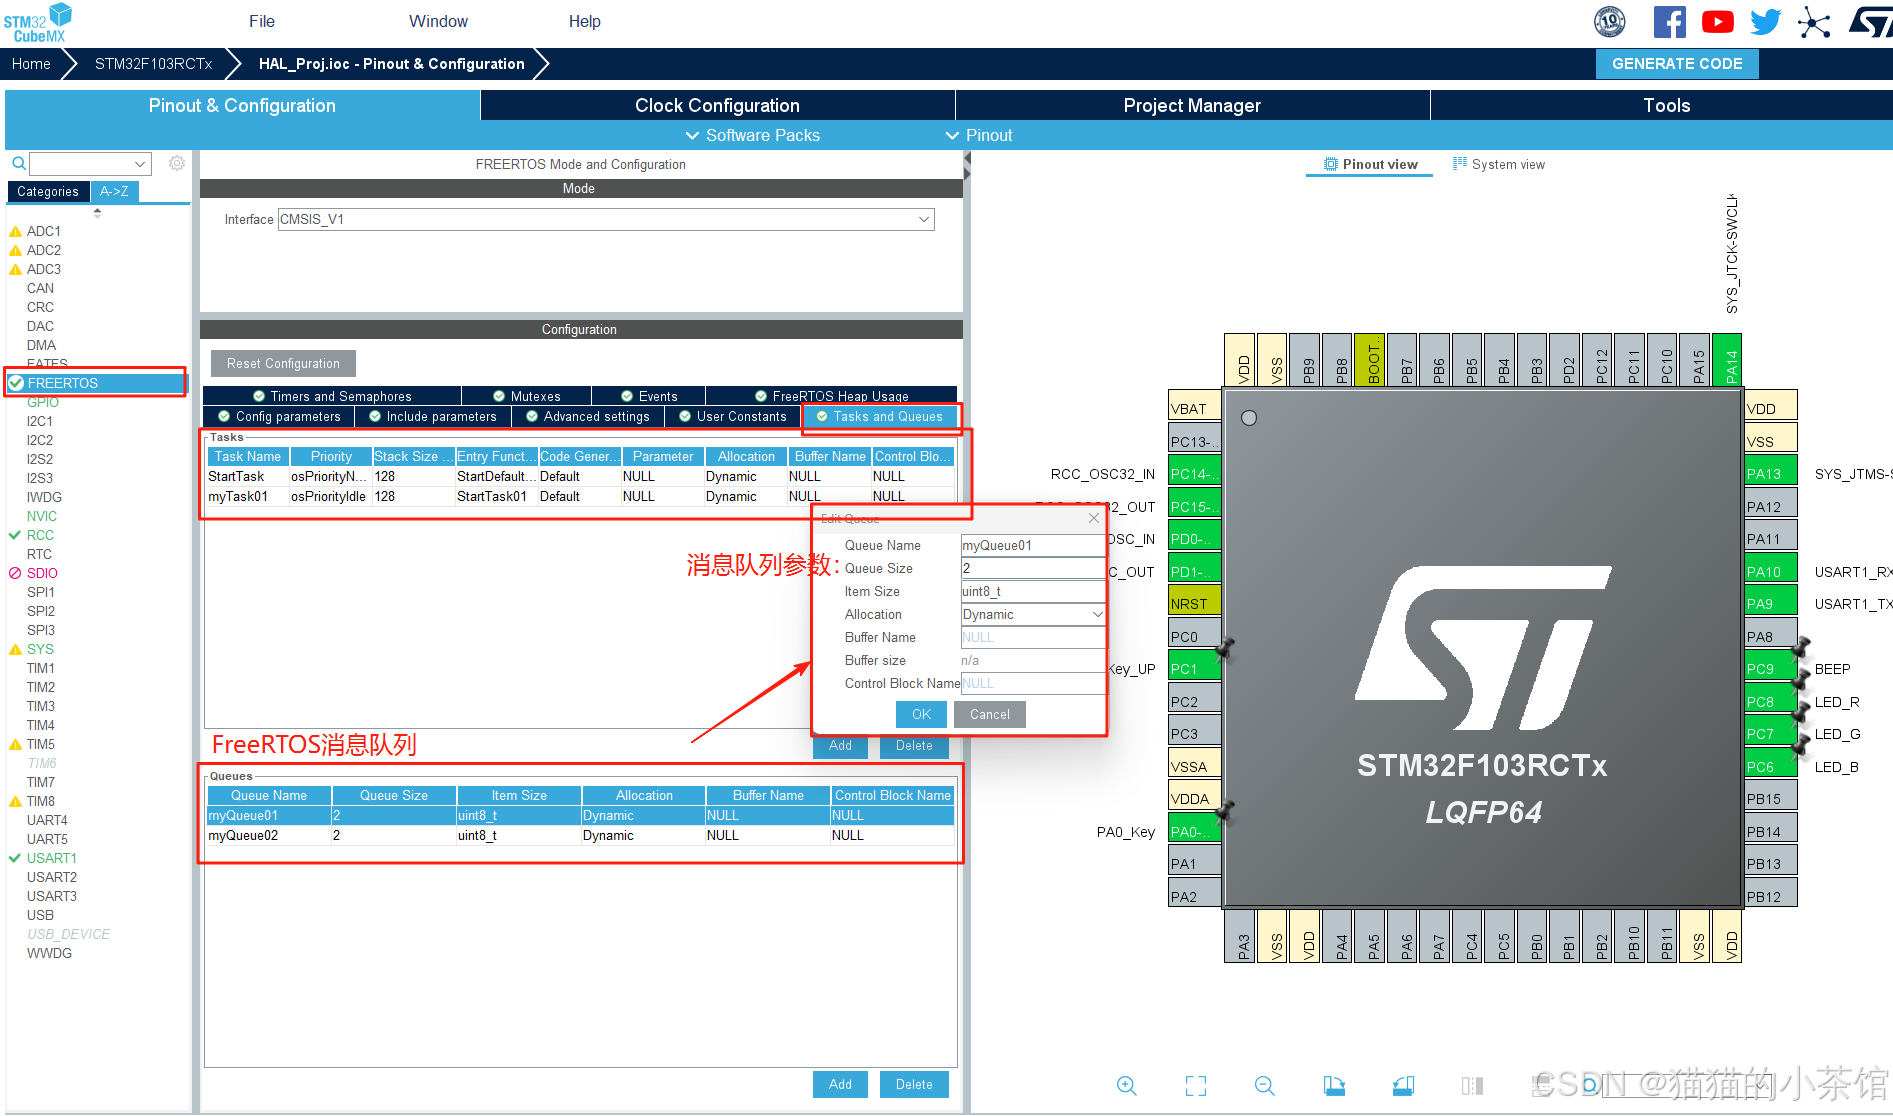The height and width of the screenshot is (1116, 1893).
Task: Switch category list to A->Z sorting
Action: pyautogui.click(x=114, y=191)
